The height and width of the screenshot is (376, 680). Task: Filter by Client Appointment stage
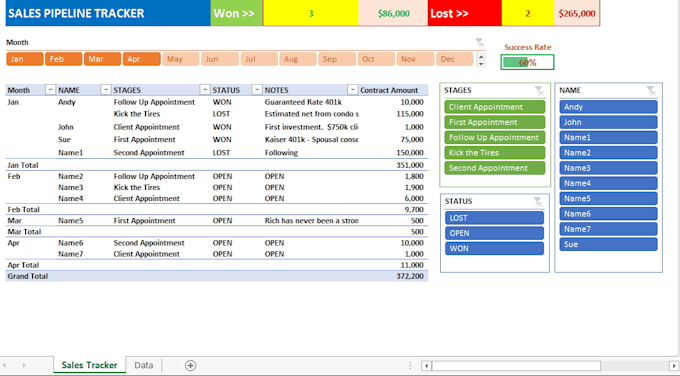(494, 107)
